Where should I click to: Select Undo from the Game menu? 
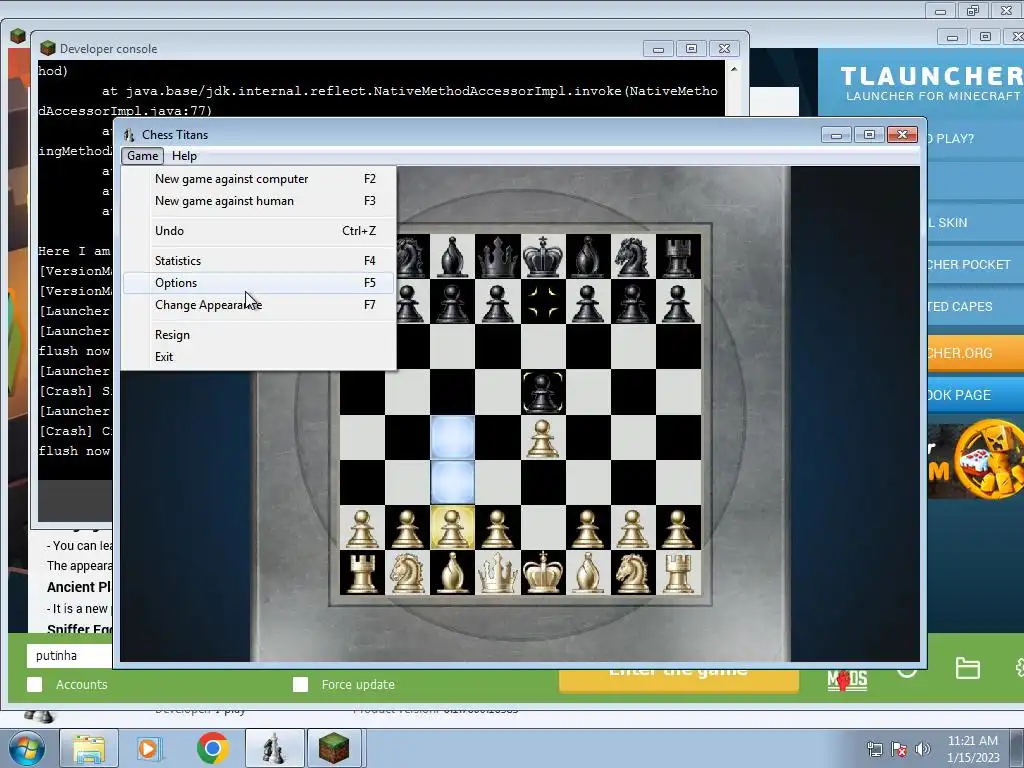pos(259,231)
